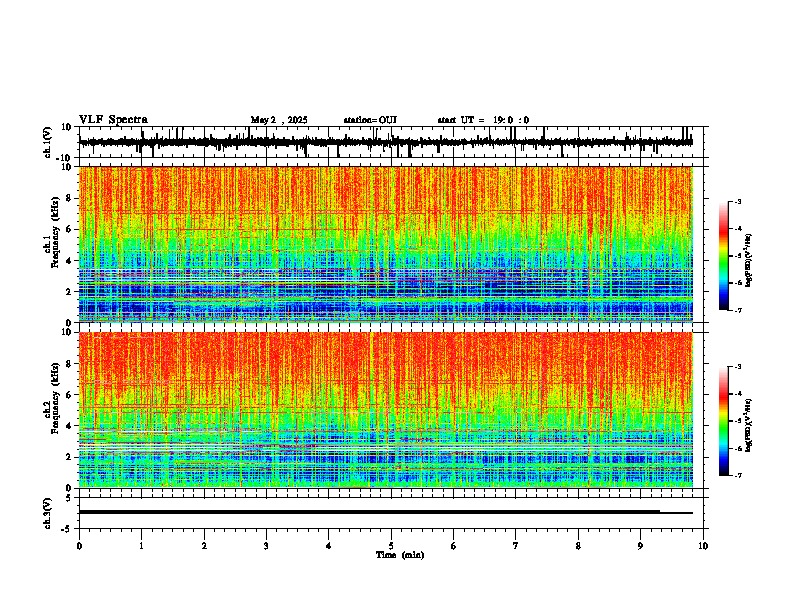
Task: Click time axis tick label "7"
Action: (x=516, y=546)
